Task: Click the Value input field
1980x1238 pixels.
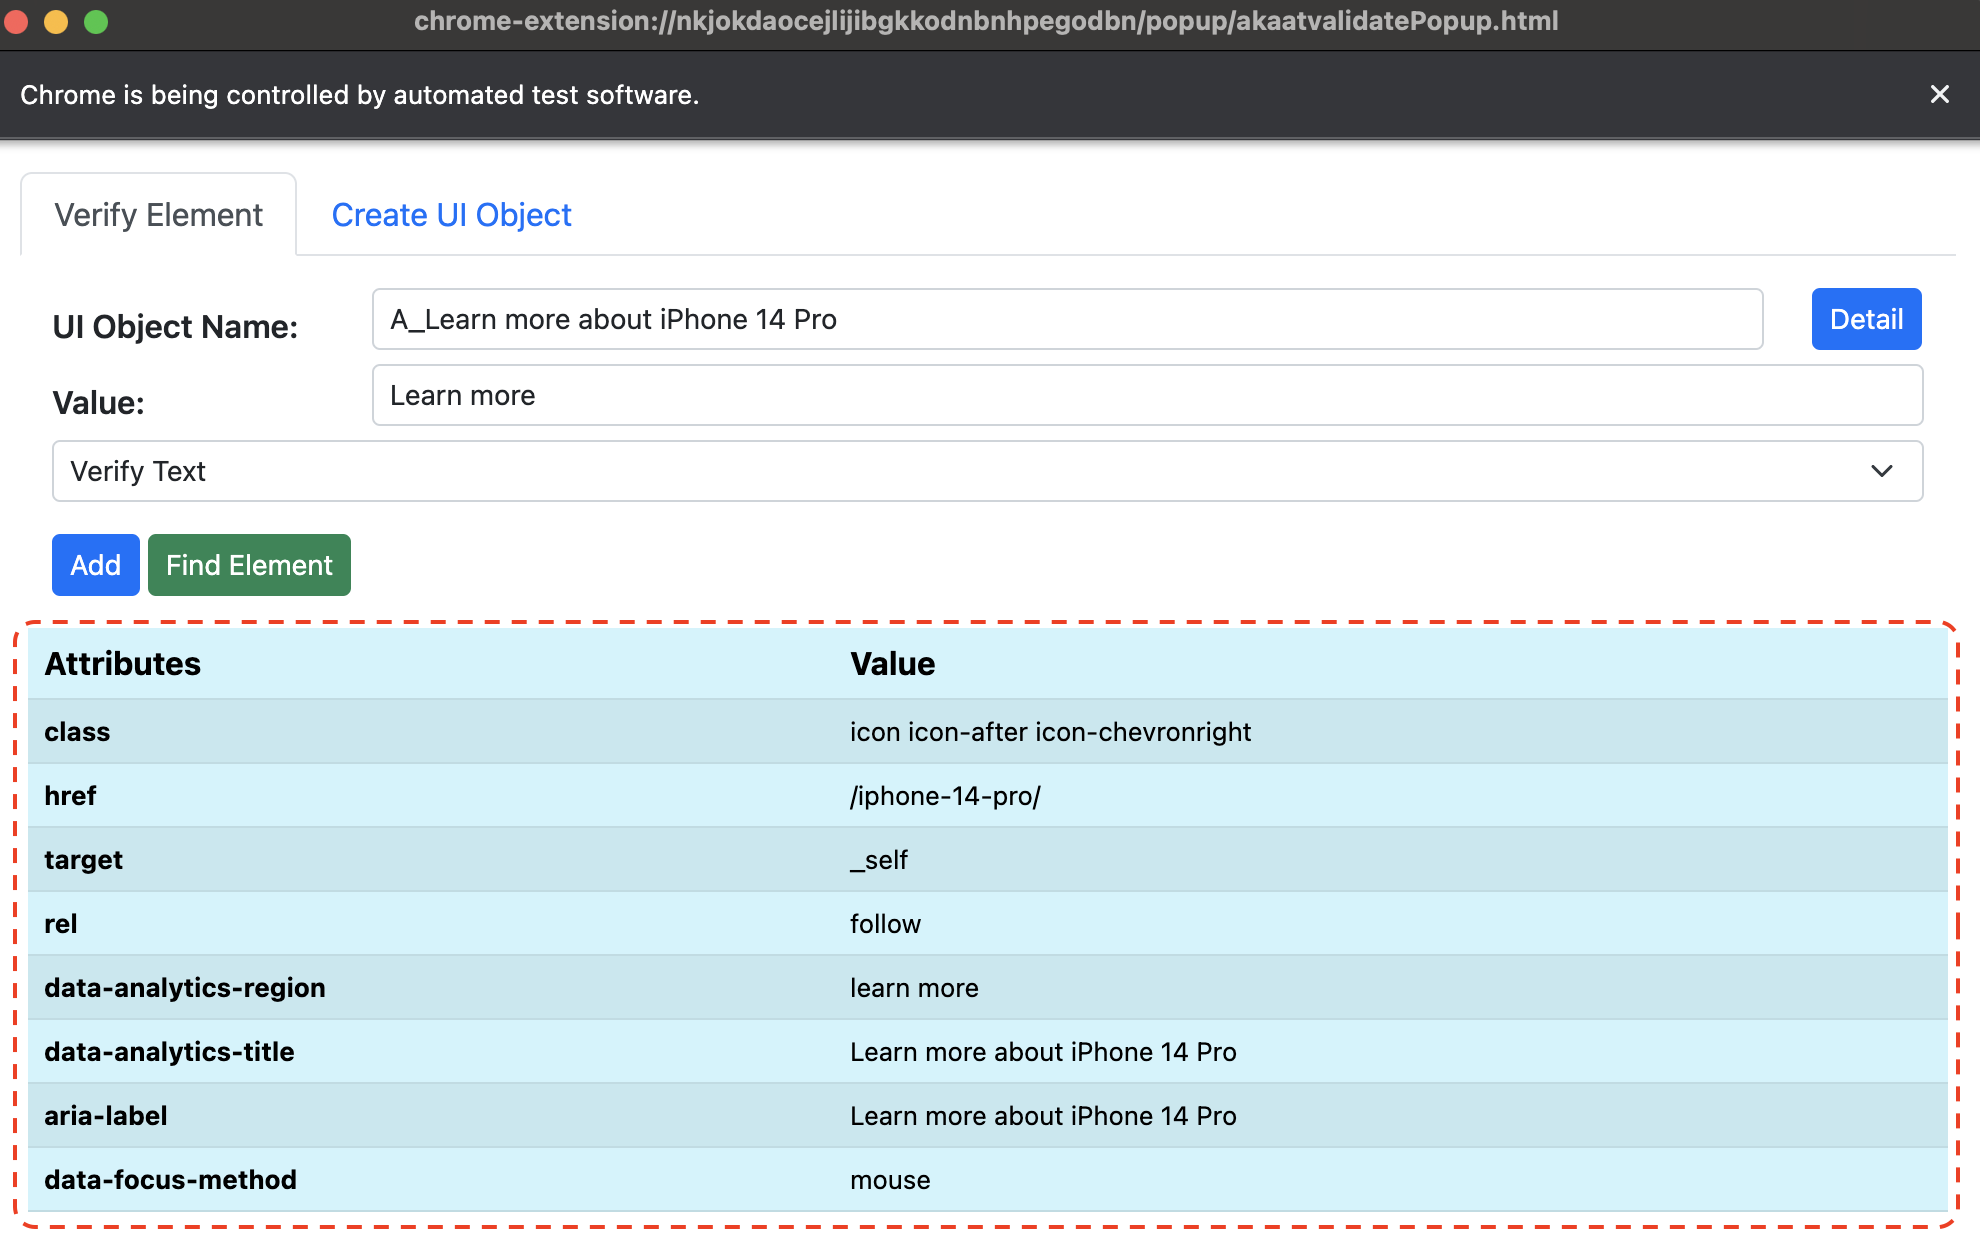Action: (1147, 395)
